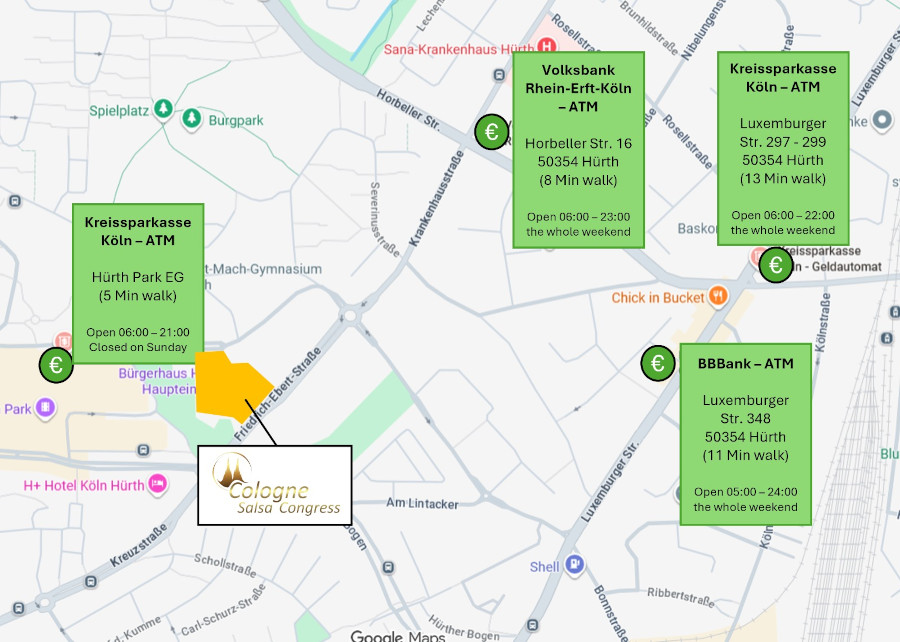
Task: Click the euro marker beside Kreissparkasse Geldautomat label
Action: (x=775, y=265)
